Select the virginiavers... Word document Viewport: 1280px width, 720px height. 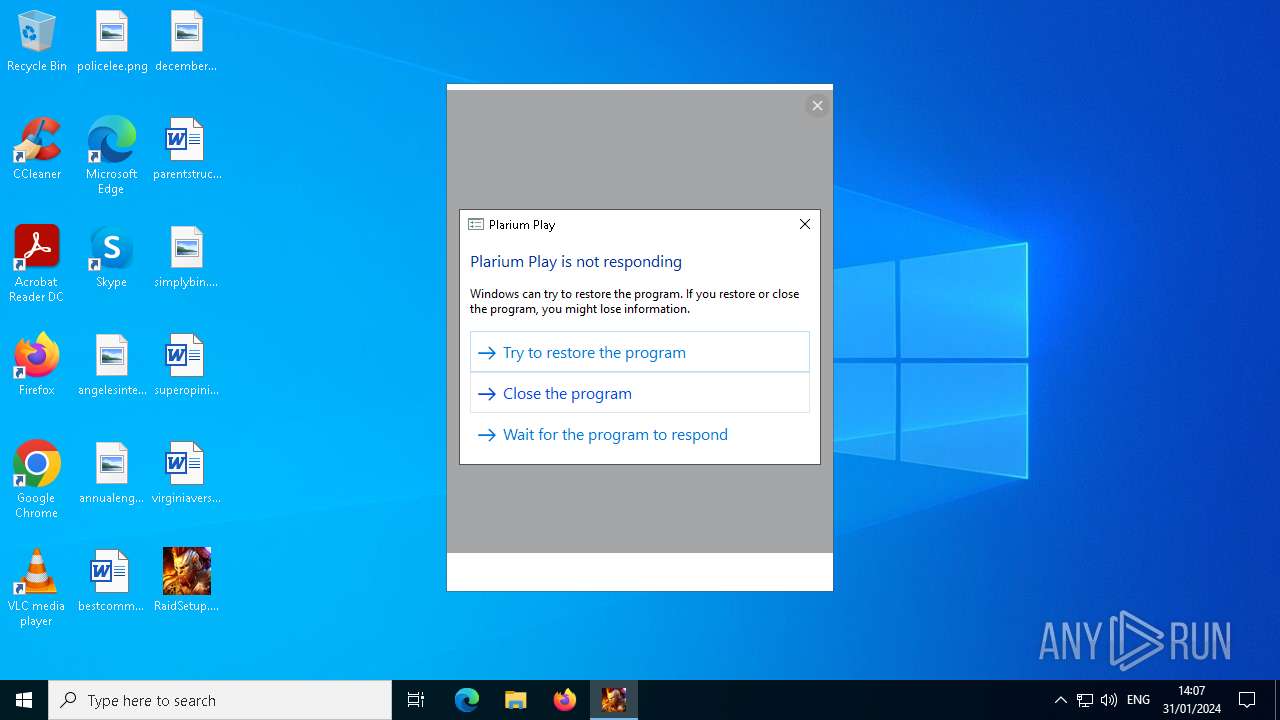186,473
